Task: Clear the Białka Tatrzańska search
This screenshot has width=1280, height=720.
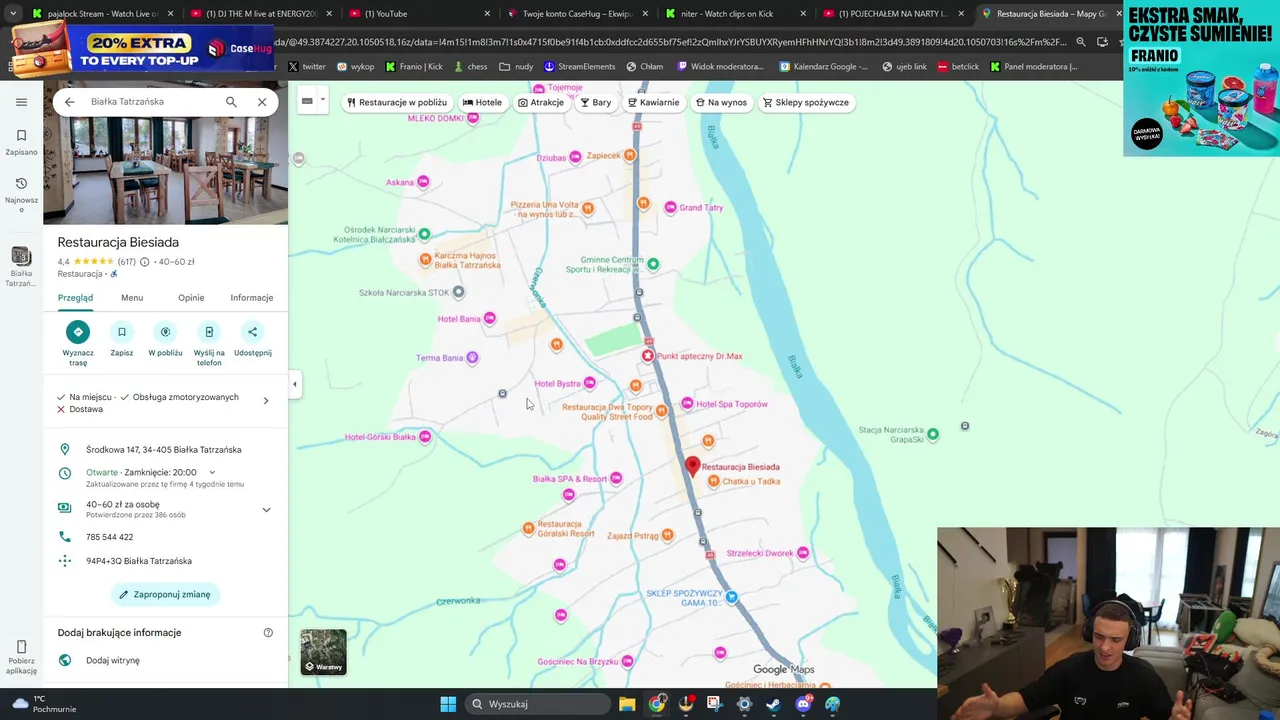Action: tap(262, 102)
